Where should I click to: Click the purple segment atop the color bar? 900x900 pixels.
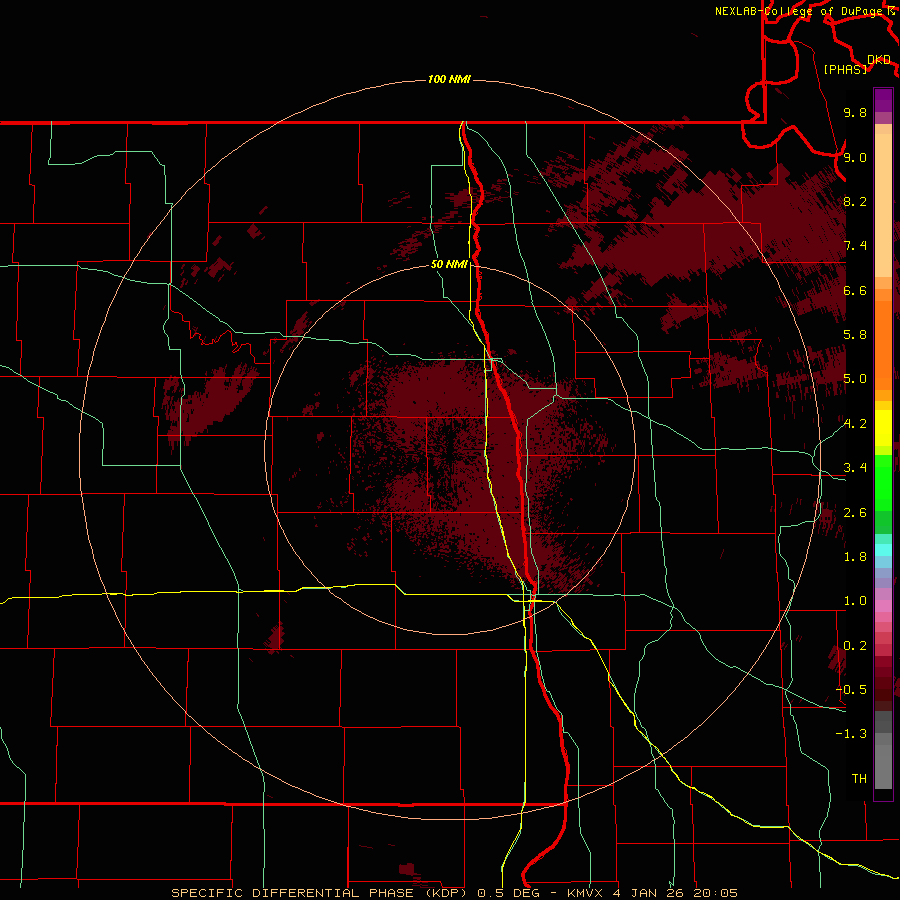point(883,100)
